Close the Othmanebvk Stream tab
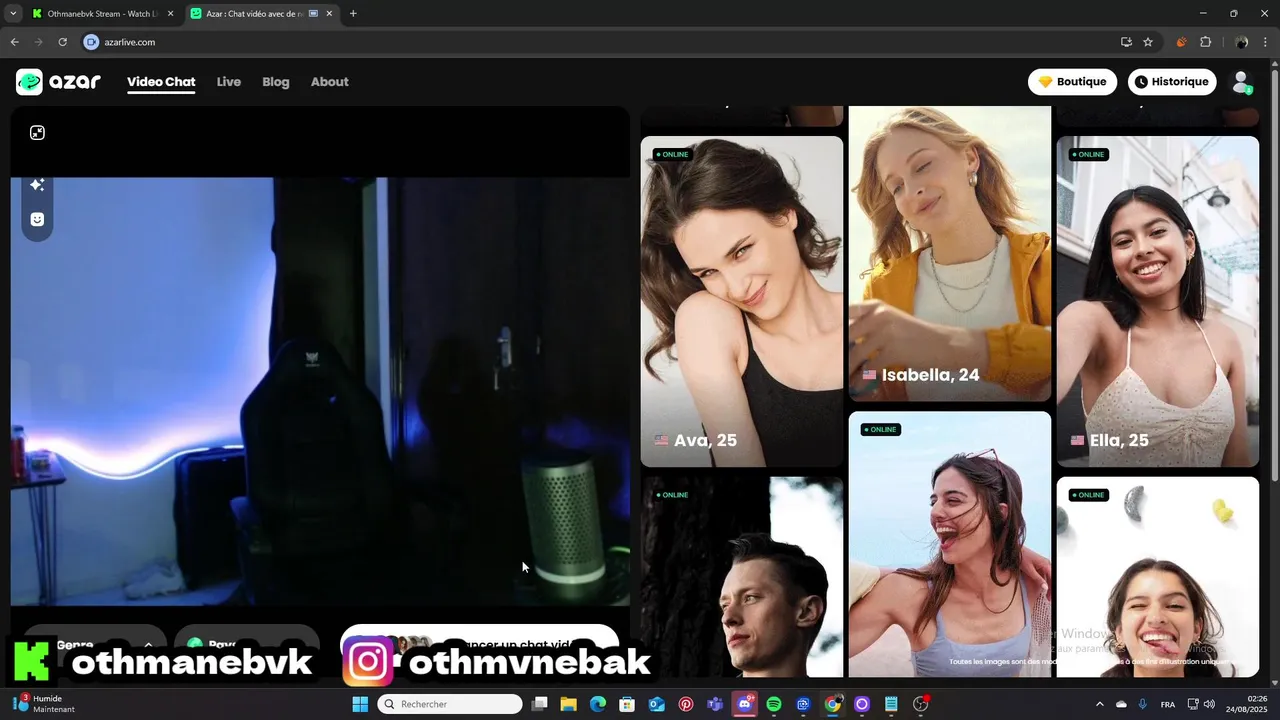 pyautogui.click(x=170, y=14)
